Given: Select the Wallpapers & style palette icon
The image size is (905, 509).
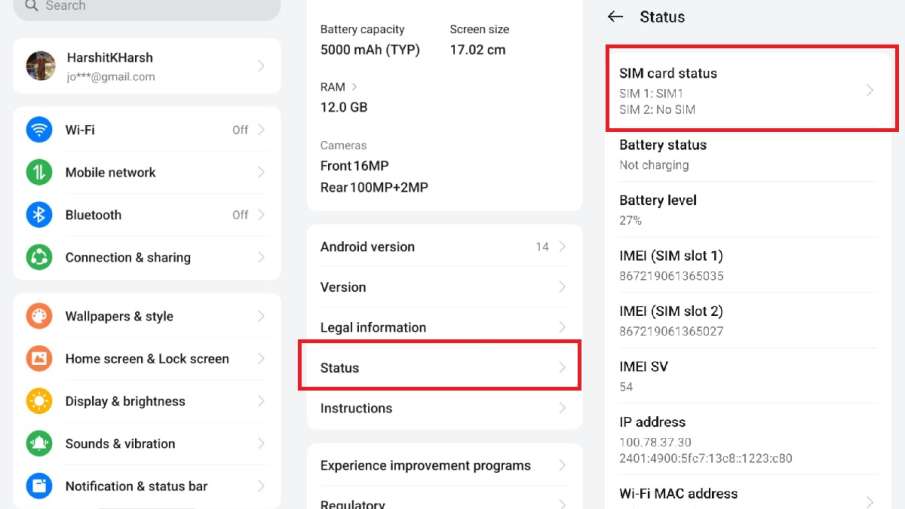Looking at the screenshot, I should [x=39, y=316].
